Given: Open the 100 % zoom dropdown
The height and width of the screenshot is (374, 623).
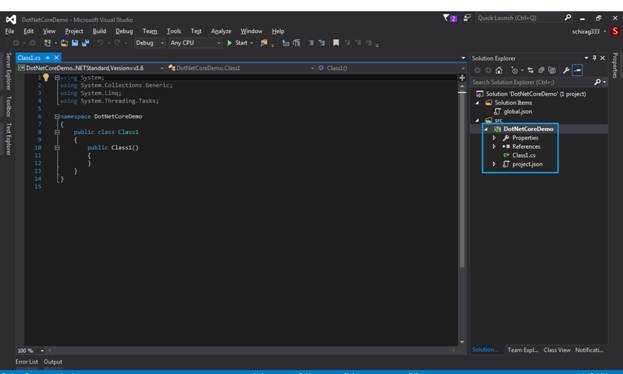Looking at the screenshot, I should pyautogui.click(x=42, y=351).
